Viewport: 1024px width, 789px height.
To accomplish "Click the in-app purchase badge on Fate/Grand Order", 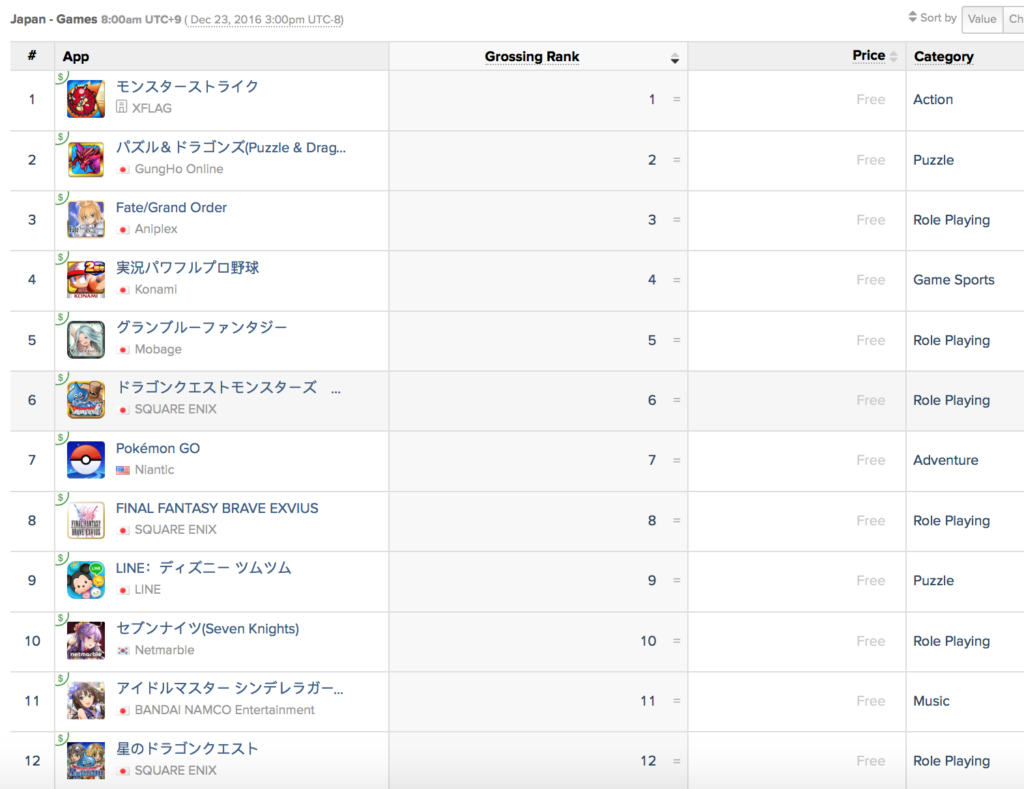I will coord(61,197).
